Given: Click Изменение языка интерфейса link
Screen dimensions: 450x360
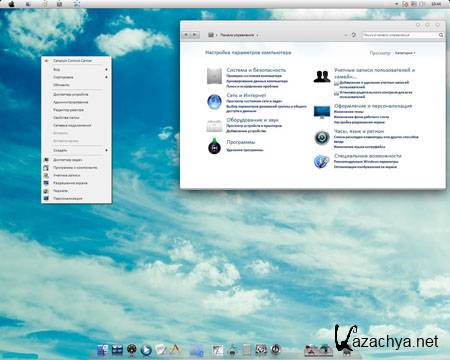Looking at the screenshot, I should (359, 147).
